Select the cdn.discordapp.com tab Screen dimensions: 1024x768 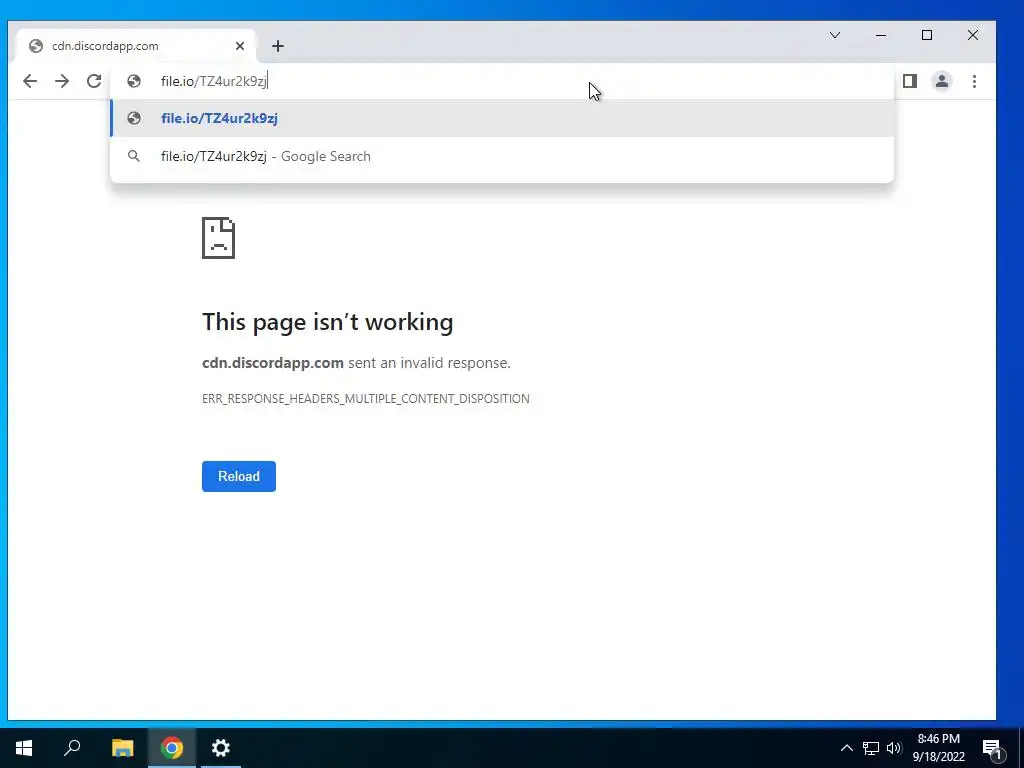(136, 46)
